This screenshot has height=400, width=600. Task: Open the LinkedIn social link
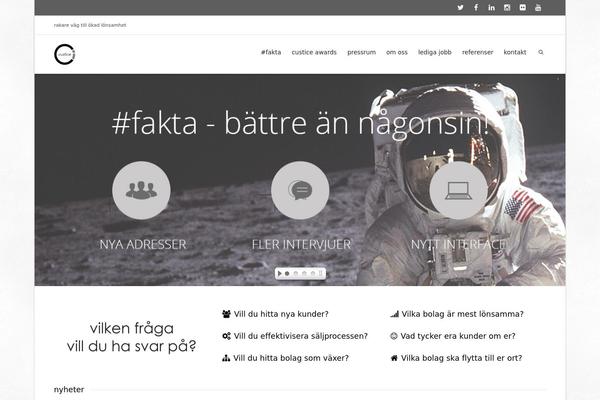pyautogui.click(x=491, y=7)
